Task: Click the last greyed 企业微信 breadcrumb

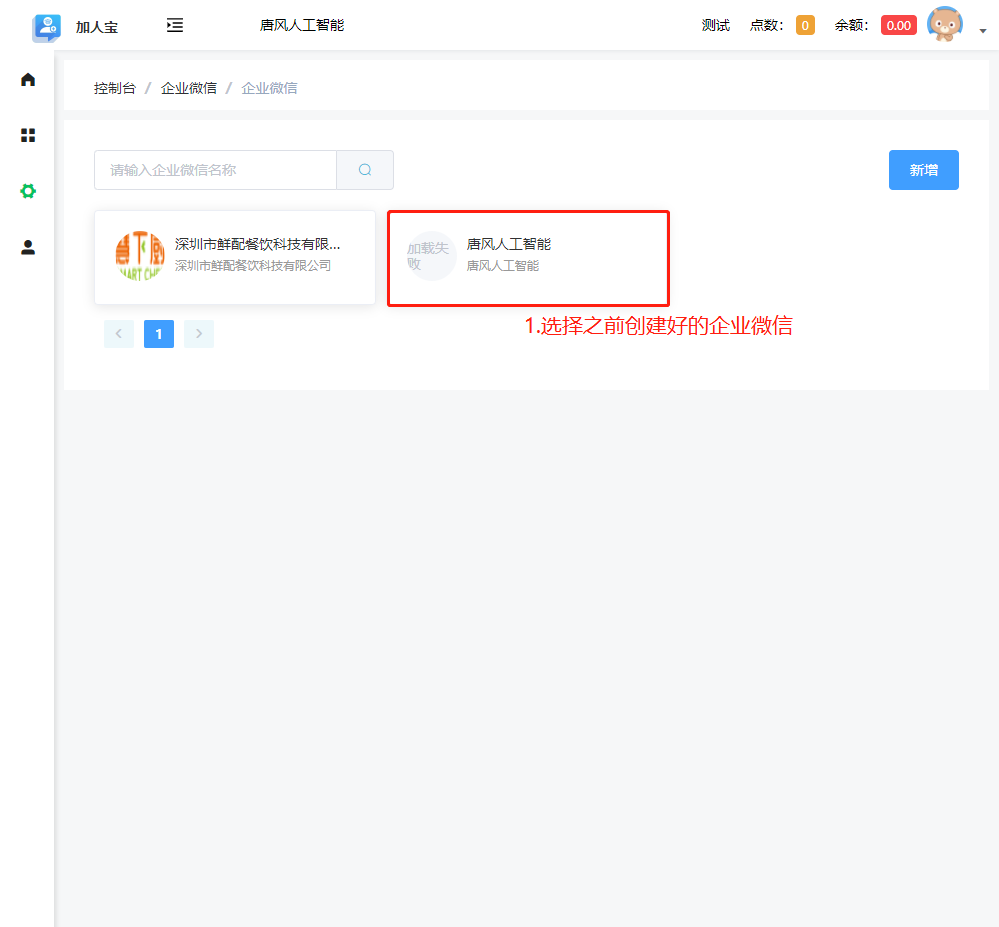Action: coord(269,88)
